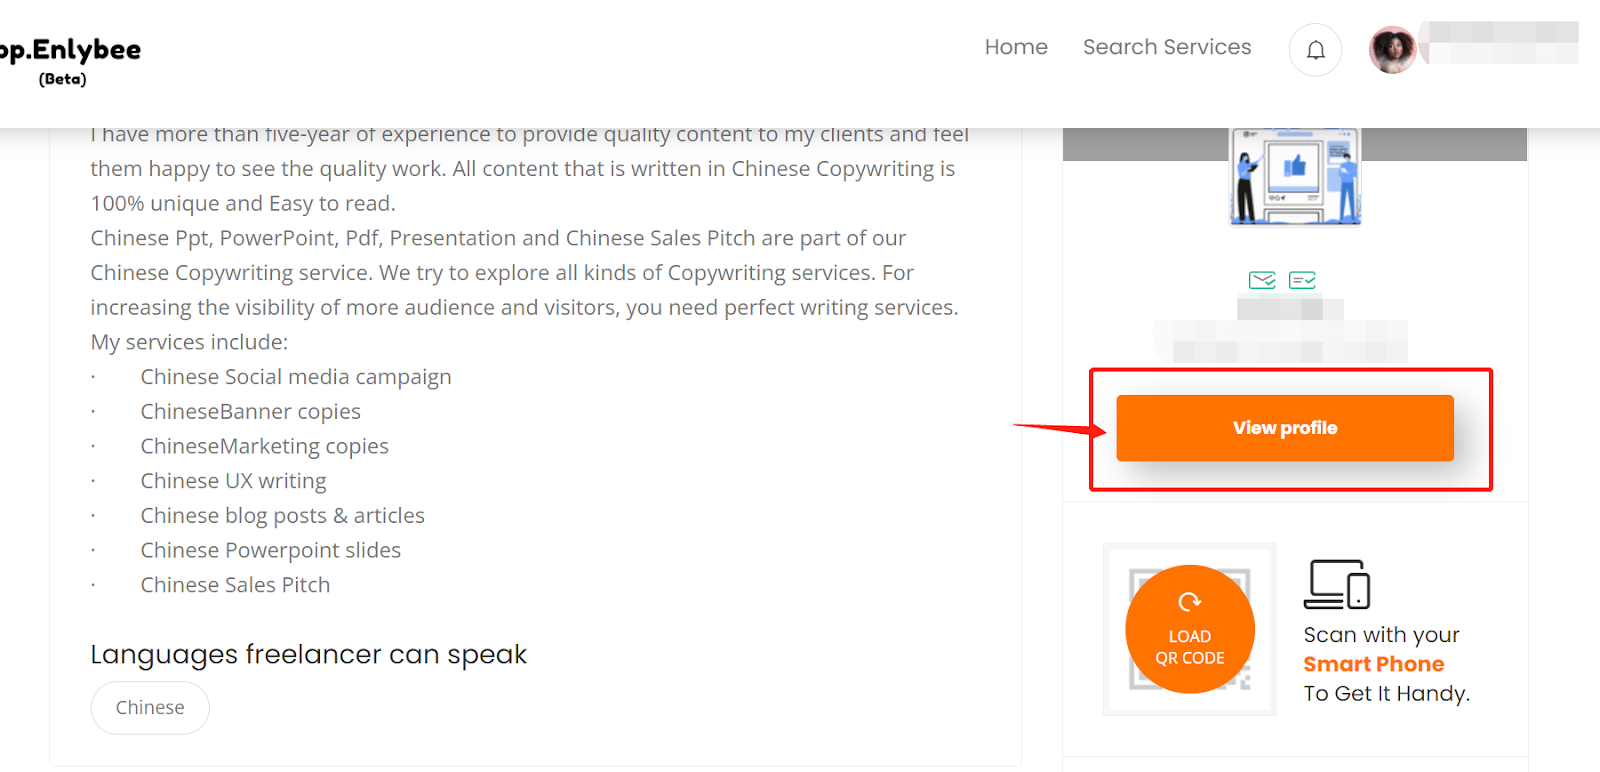Click the Chinese UX writing list item
This screenshot has height=772, width=1600.
pos(233,481)
